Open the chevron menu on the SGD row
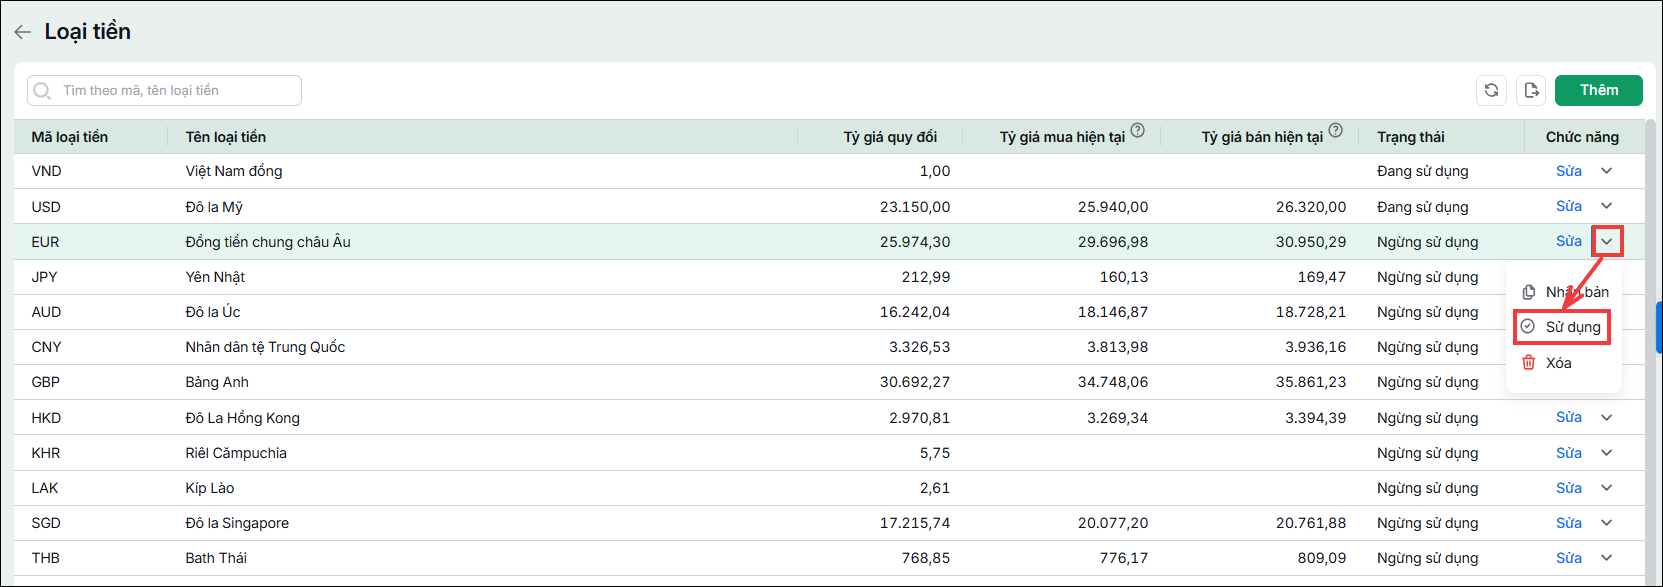This screenshot has width=1663, height=587. point(1607,523)
